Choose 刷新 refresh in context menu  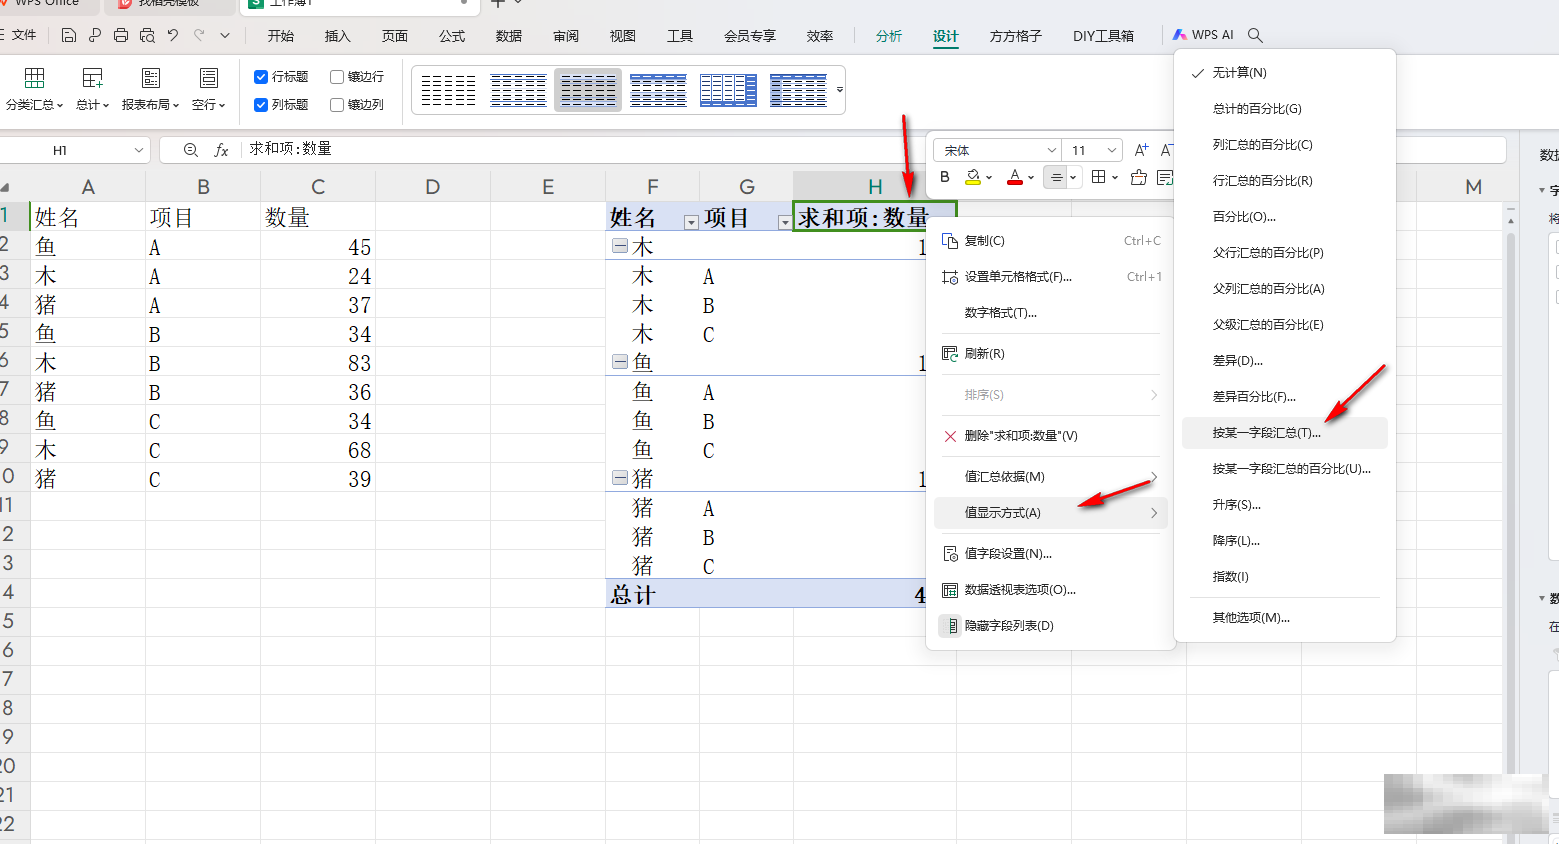click(x=1051, y=354)
